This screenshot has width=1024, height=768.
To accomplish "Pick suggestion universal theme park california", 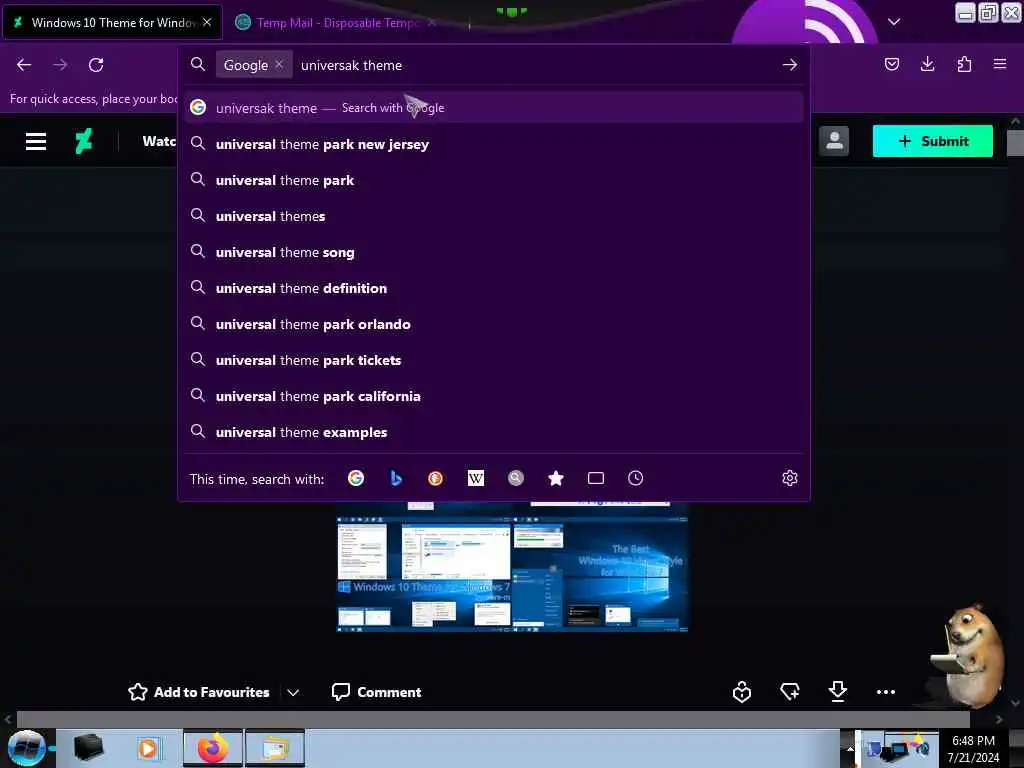I will click(493, 396).
